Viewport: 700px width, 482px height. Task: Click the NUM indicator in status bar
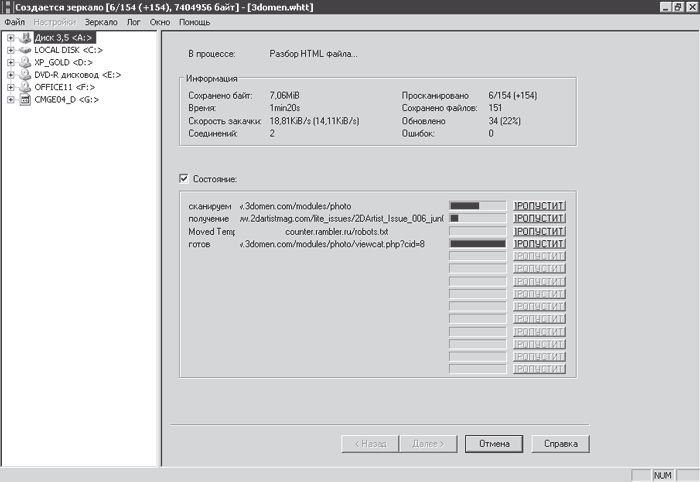click(x=663, y=475)
